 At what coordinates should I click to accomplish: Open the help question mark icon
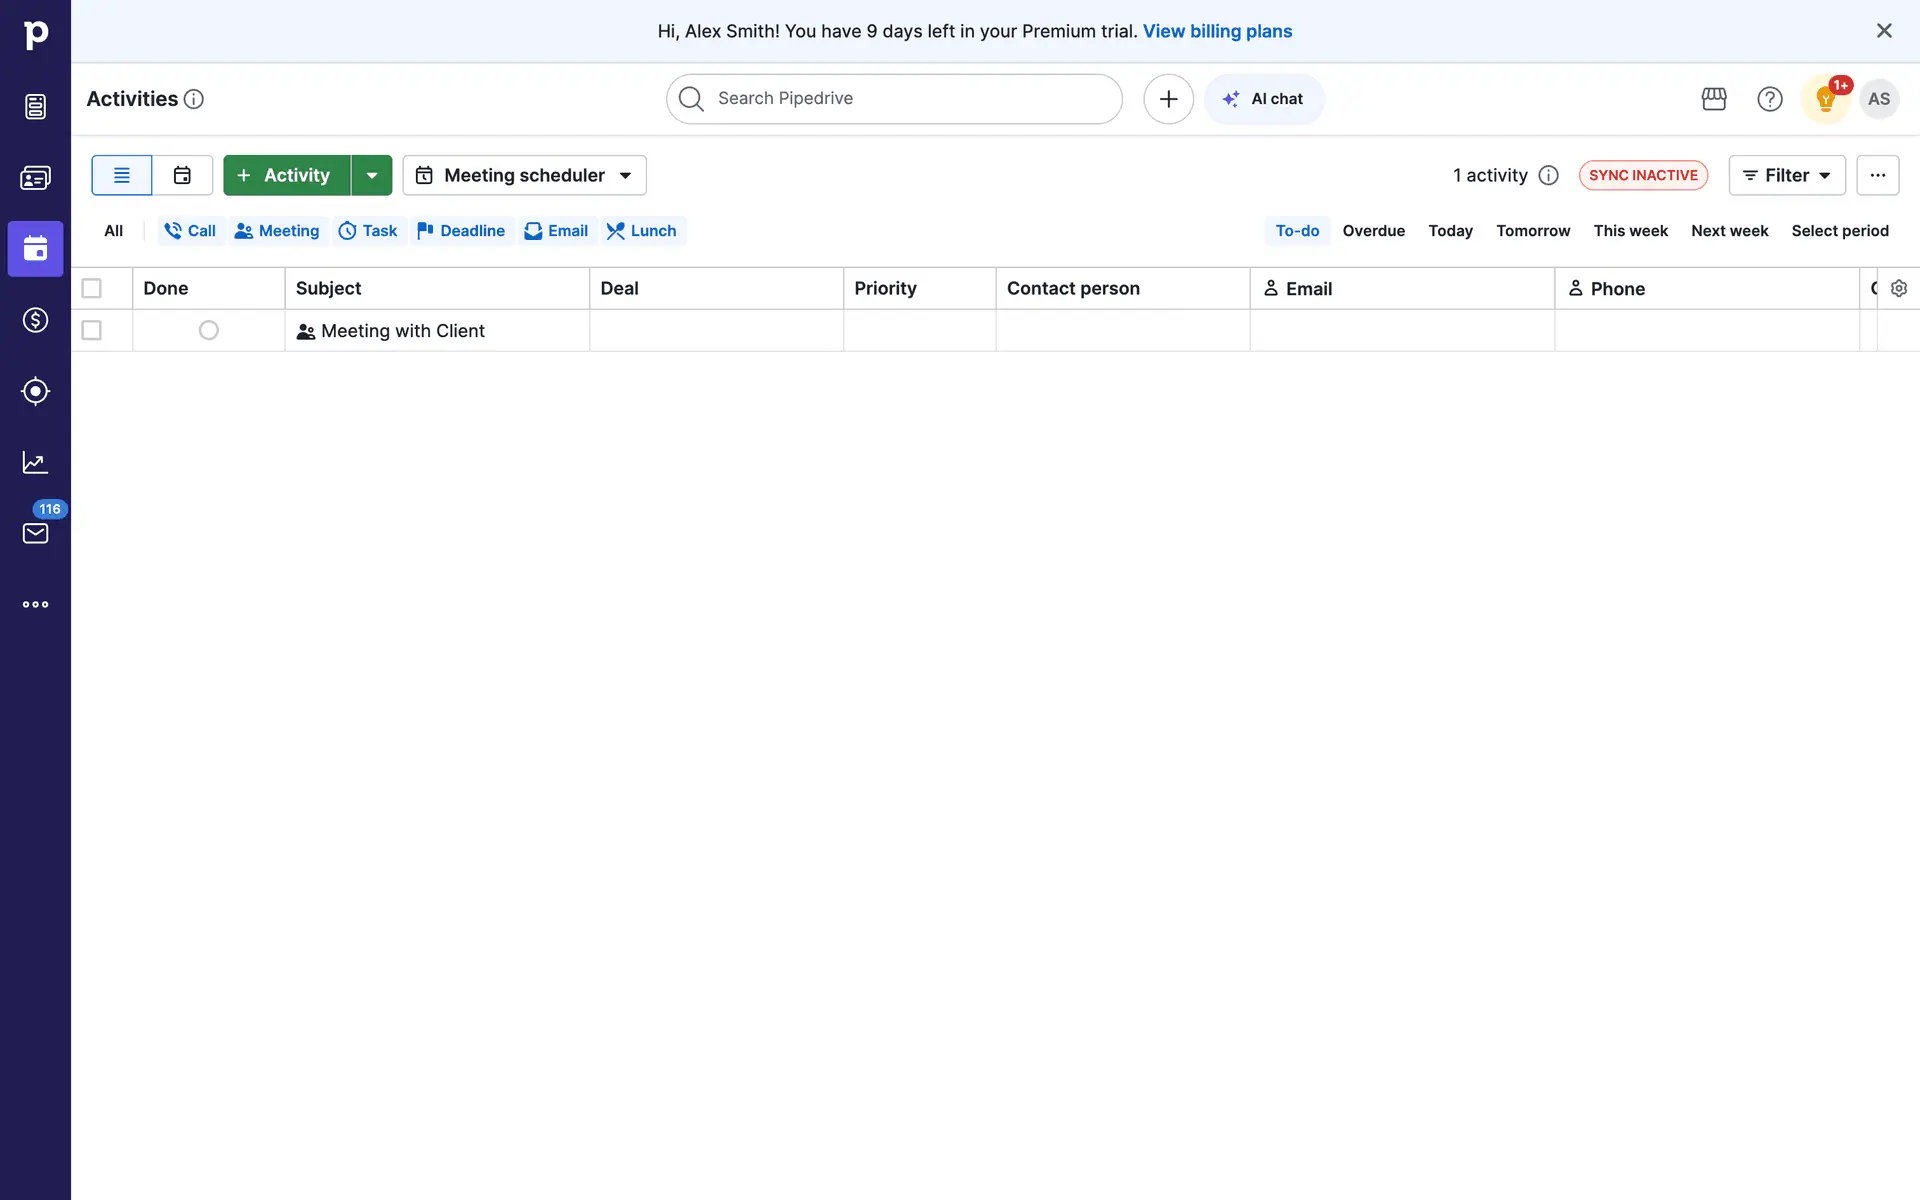pyautogui.click(x=1769, y=99)
